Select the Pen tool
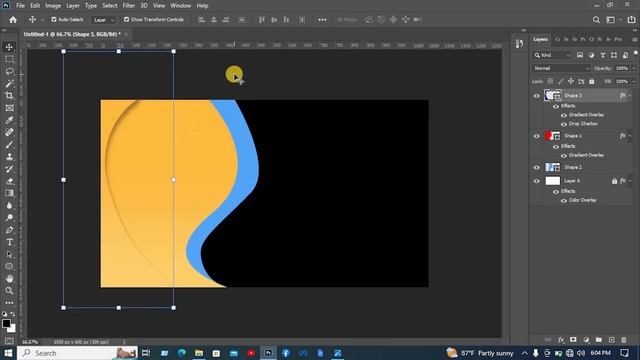The height and width of the screenshot is (360, 640). click(9, 230)
